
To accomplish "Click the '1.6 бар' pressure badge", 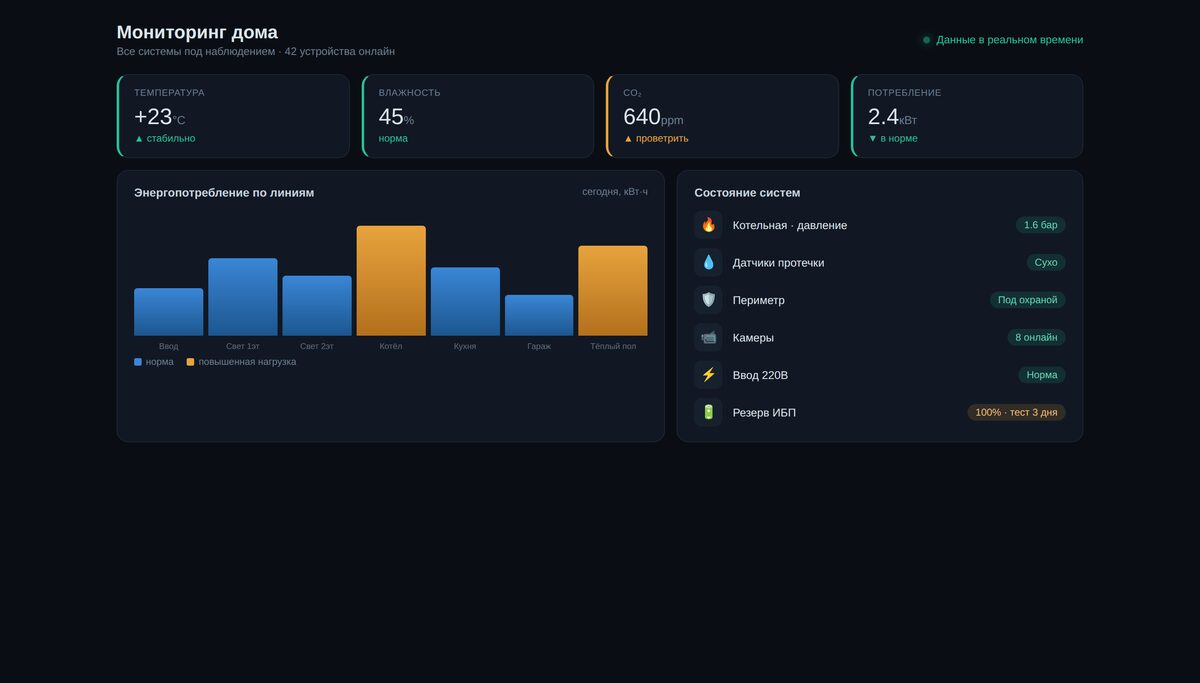I will pos(1040,225).
